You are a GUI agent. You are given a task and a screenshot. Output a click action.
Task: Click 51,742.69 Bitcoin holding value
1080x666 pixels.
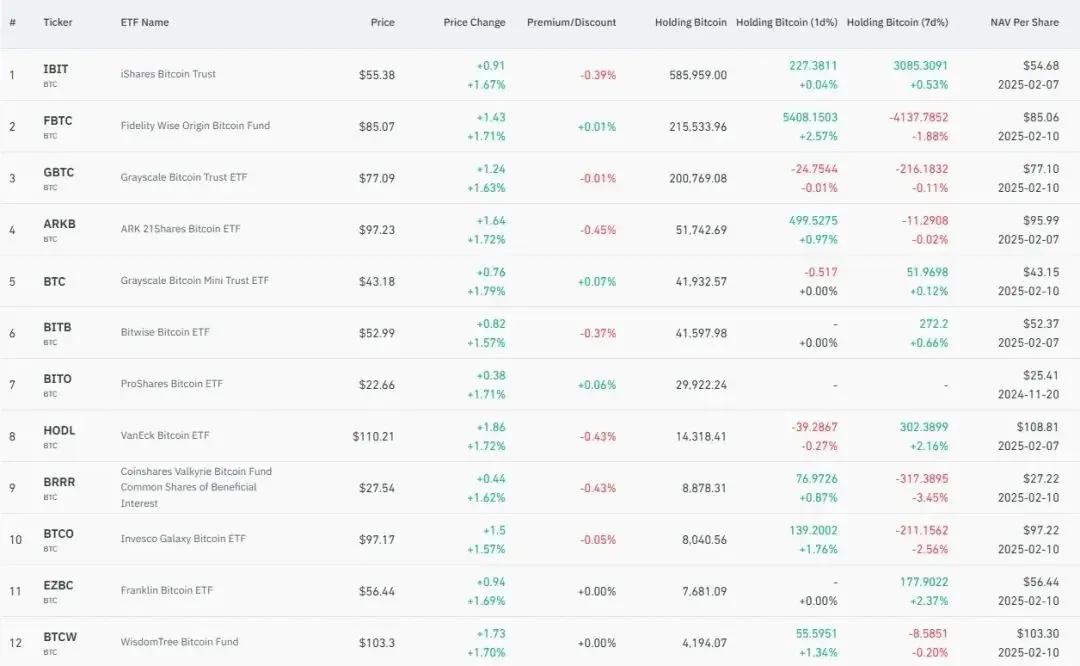pos(701,229)
